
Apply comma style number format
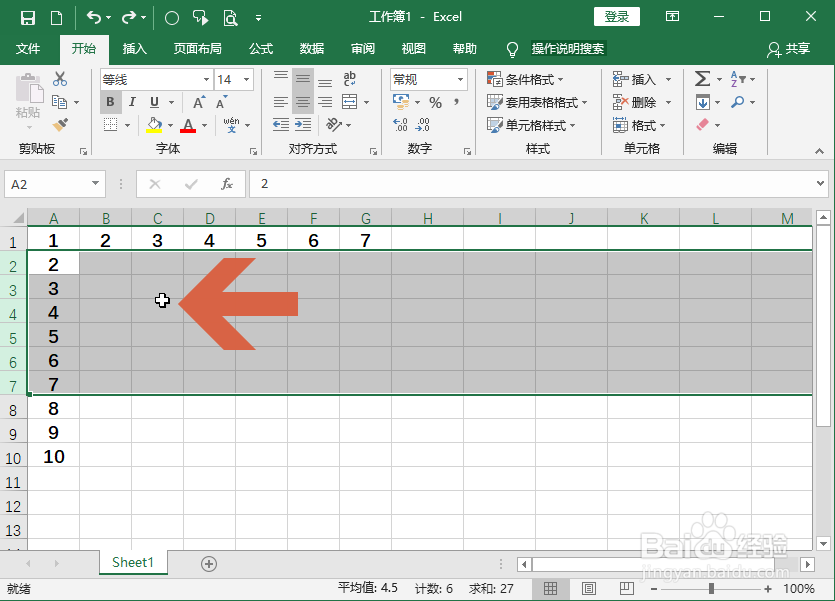(x=456, y=102)
